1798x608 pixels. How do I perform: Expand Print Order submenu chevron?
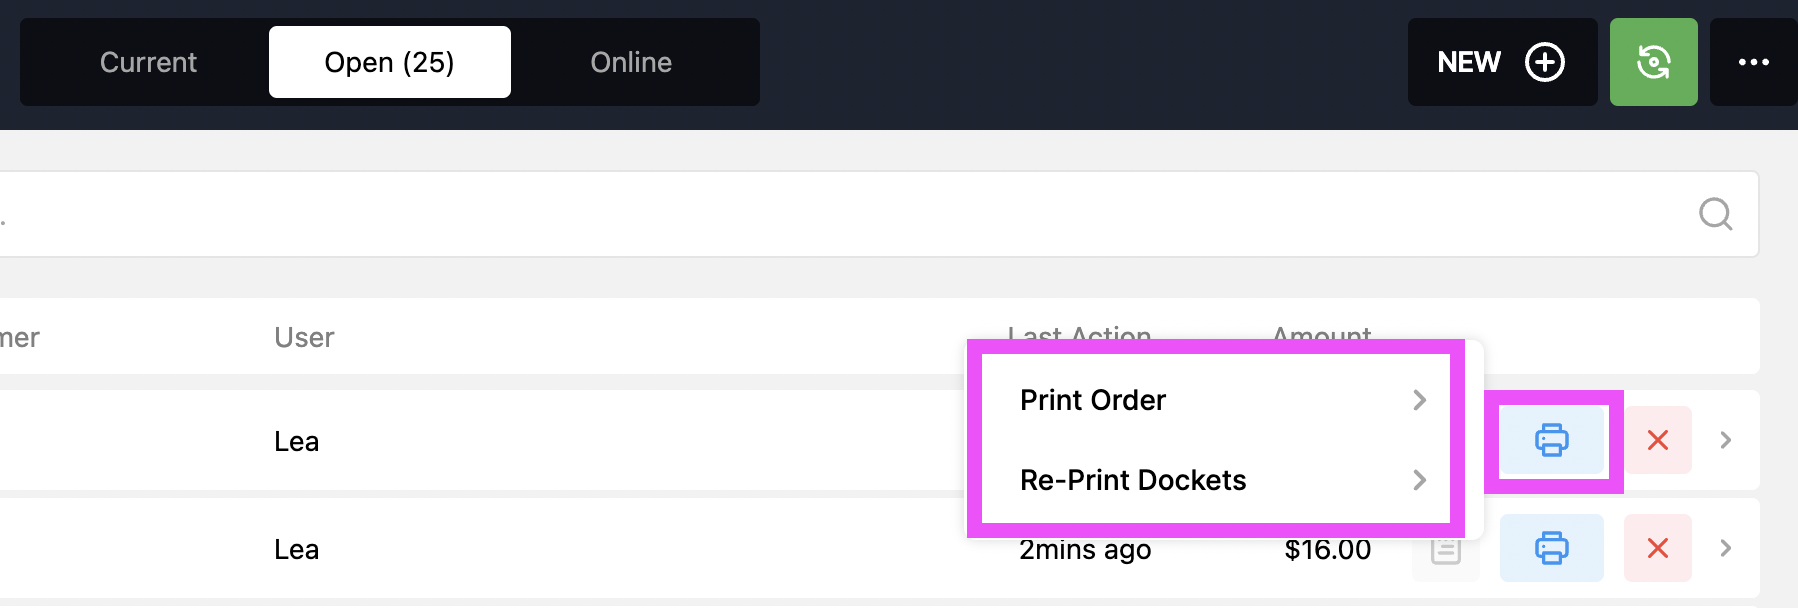tap(1419, 400)
